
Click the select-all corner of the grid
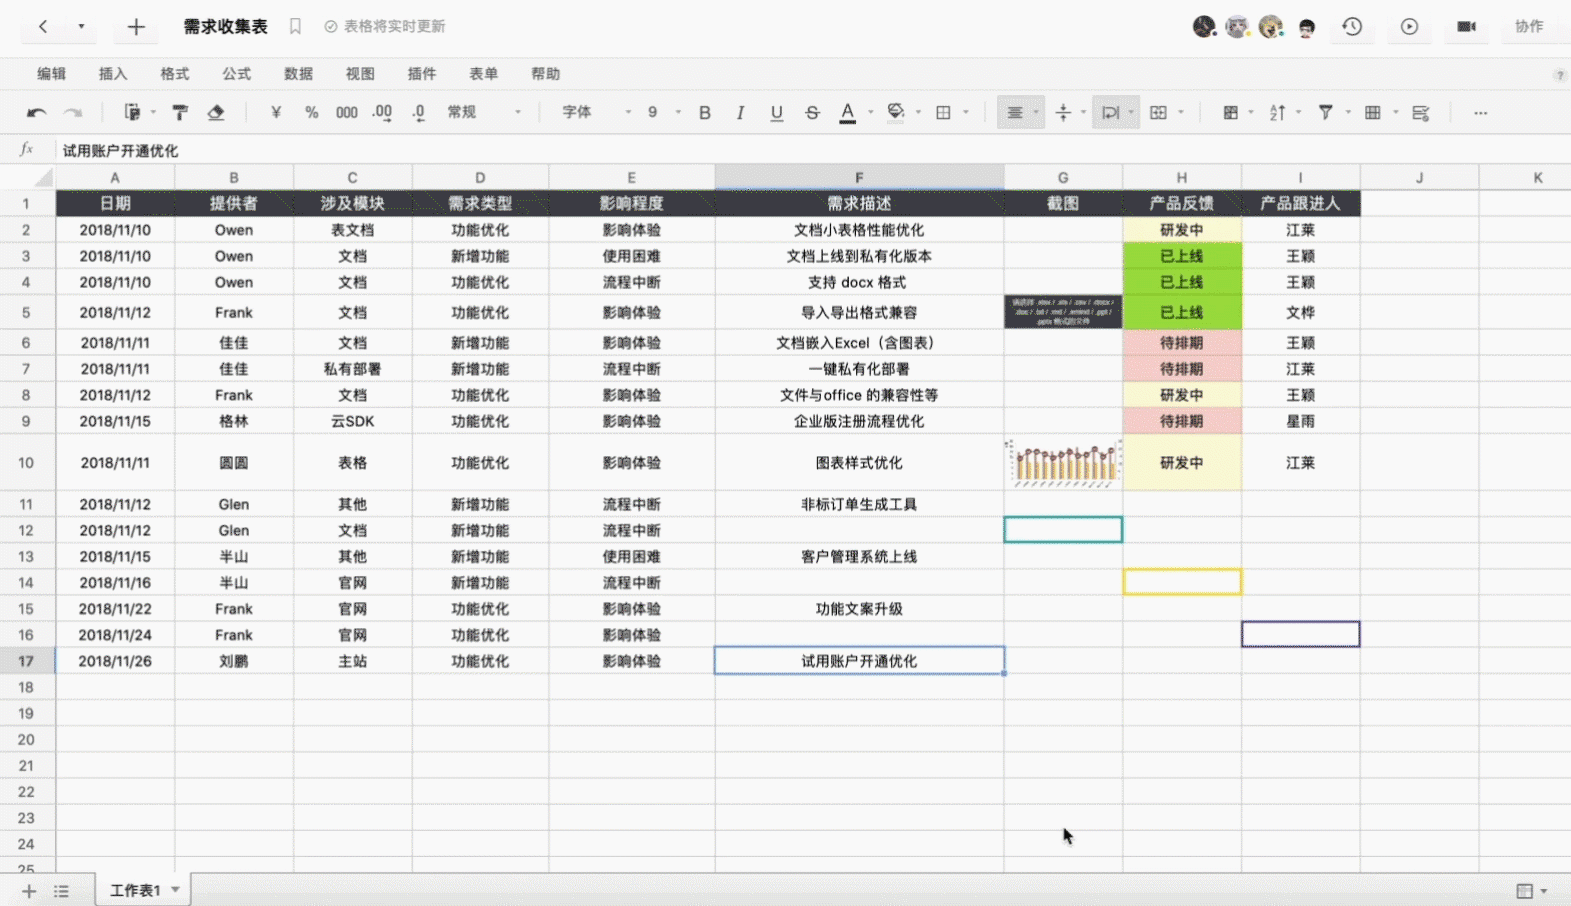(27, 178)
